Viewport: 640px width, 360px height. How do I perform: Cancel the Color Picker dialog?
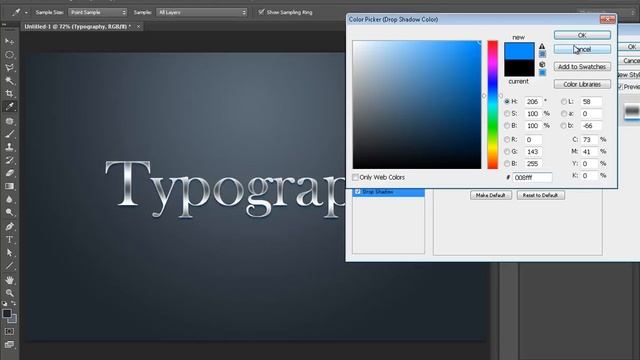582,49
